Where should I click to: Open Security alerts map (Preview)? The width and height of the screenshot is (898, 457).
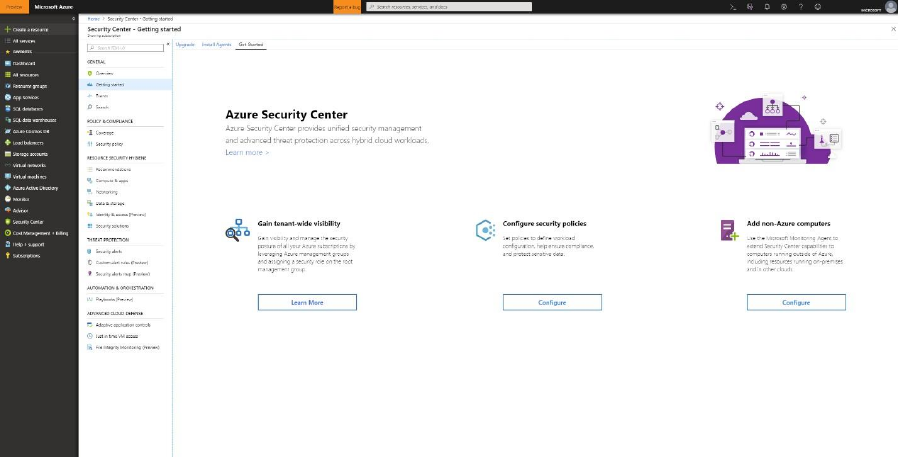point(125,274)
